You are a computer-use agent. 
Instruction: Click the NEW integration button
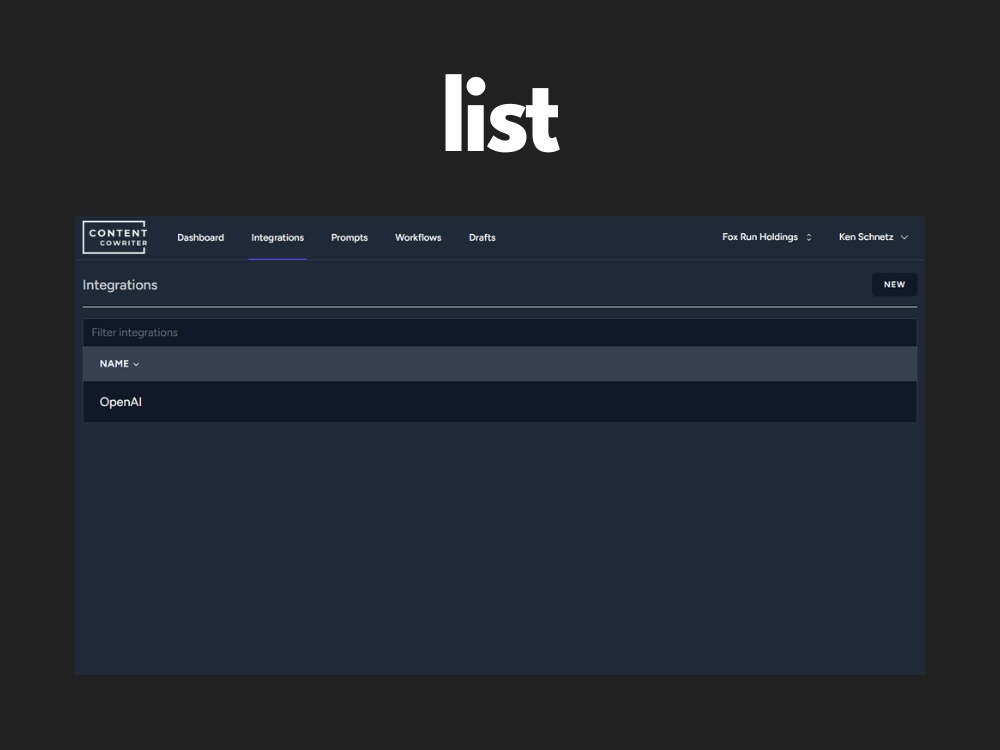click(x=894, y=284)
